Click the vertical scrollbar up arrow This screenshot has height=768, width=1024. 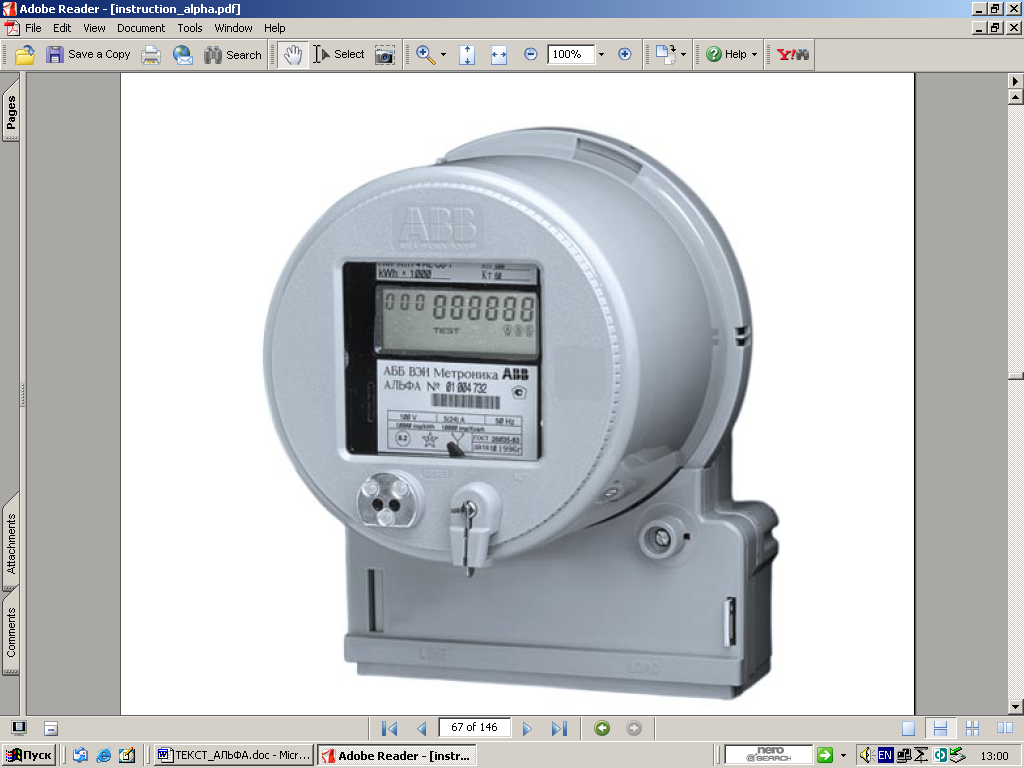[x=1016, y=98]
